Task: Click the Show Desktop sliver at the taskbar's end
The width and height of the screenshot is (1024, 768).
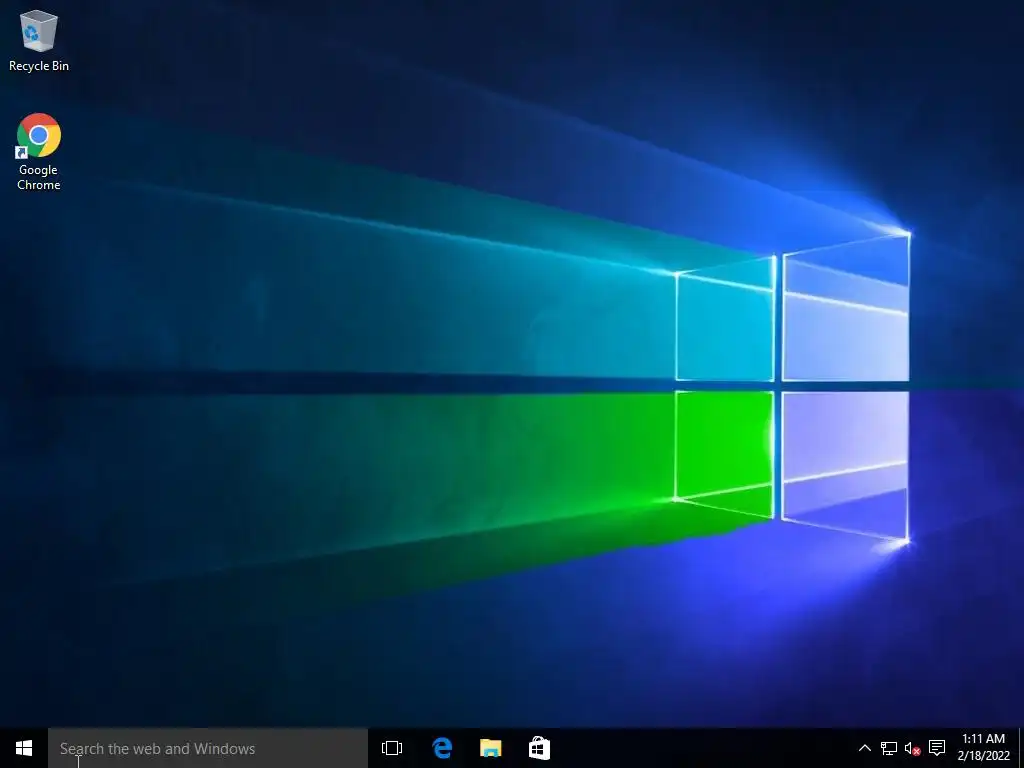Action: (x=1021, y=748)
